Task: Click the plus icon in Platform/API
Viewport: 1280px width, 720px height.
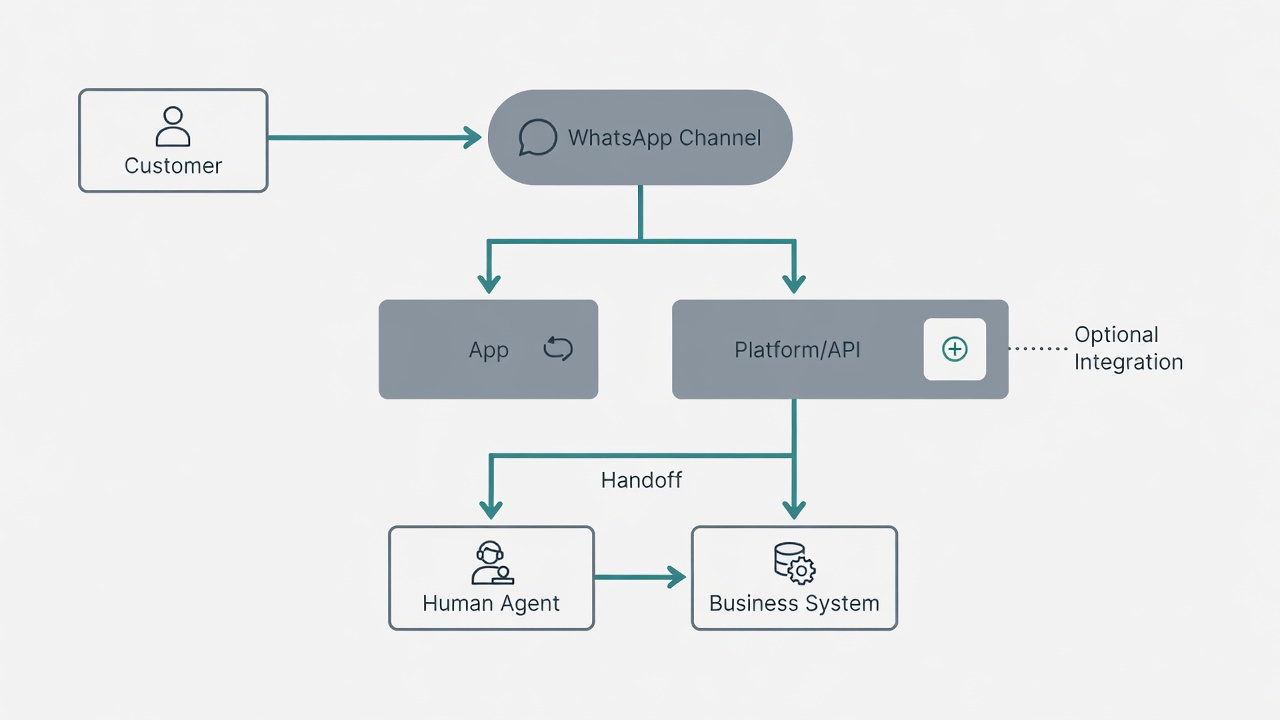Action: [955, 349]
